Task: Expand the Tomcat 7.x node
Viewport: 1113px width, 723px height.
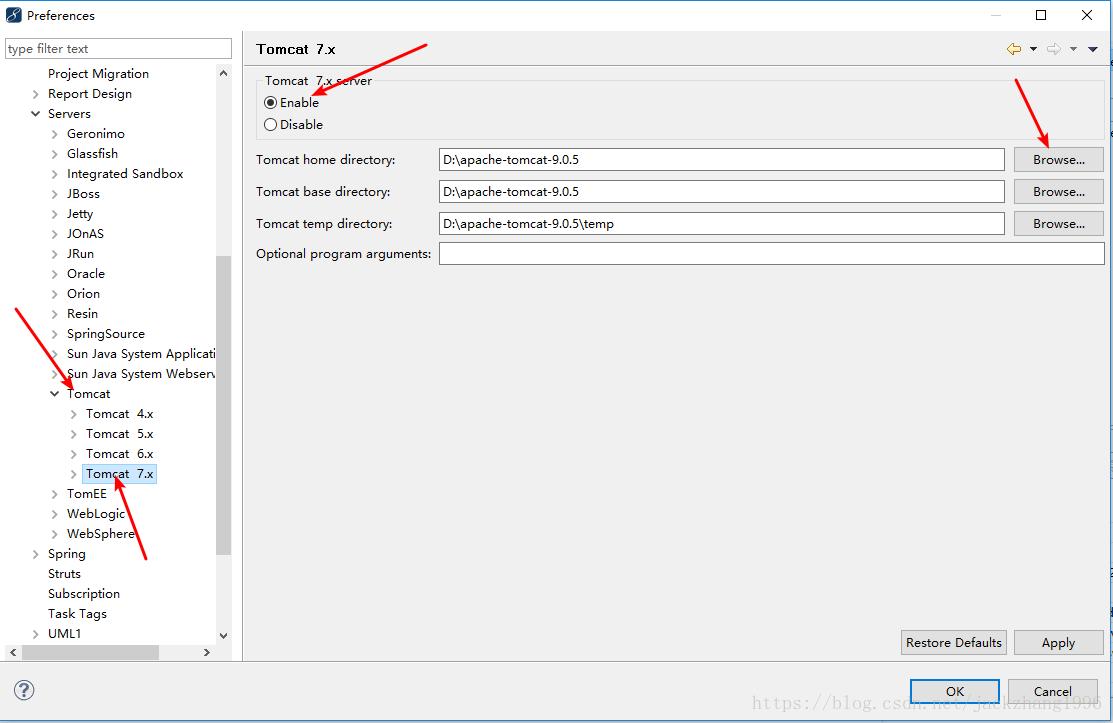Action: coord(74,474)
